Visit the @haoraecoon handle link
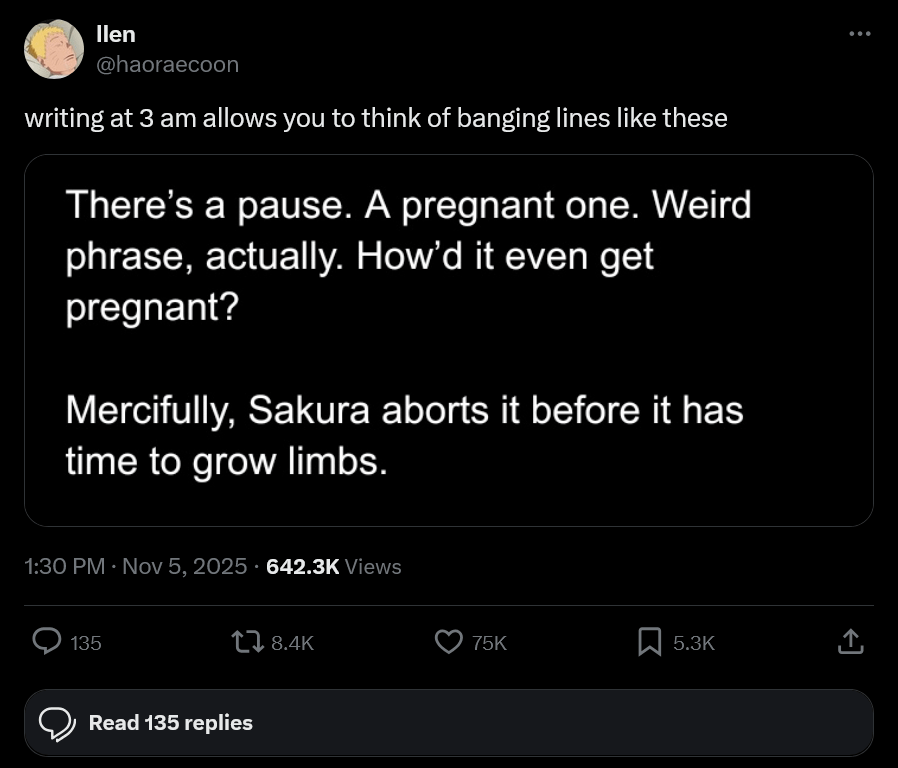 coord(166,64)
